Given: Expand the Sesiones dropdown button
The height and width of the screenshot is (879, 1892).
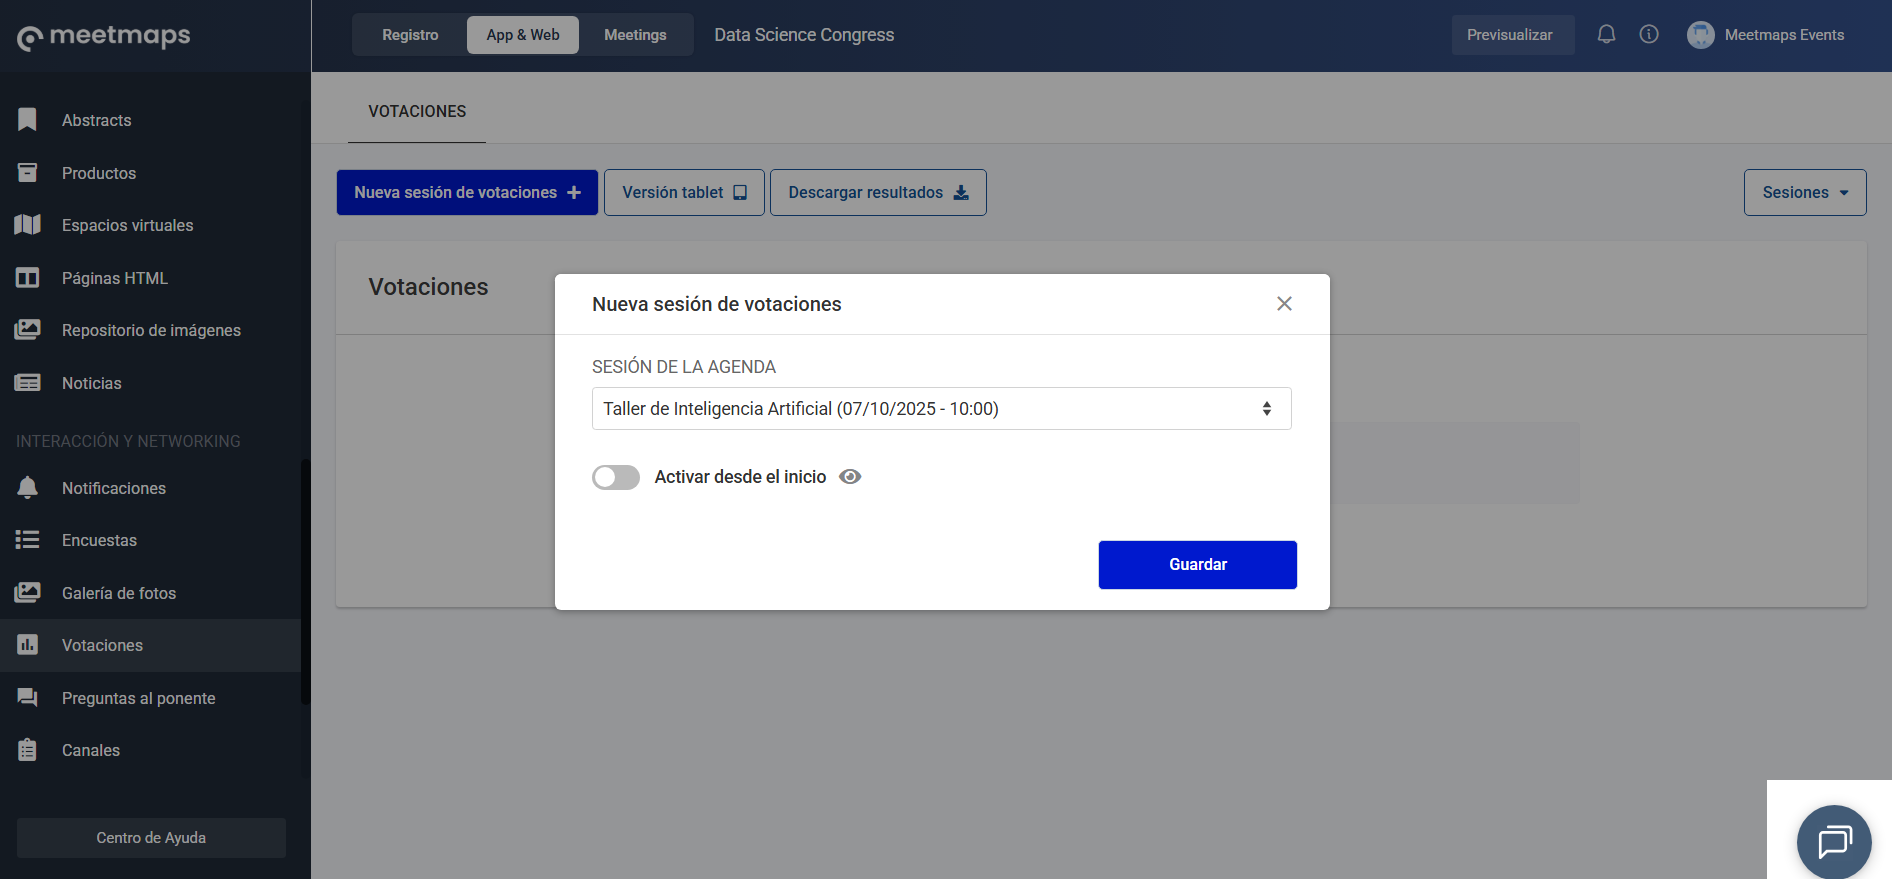Looking at the screenshot, I should coord(1804,192).
